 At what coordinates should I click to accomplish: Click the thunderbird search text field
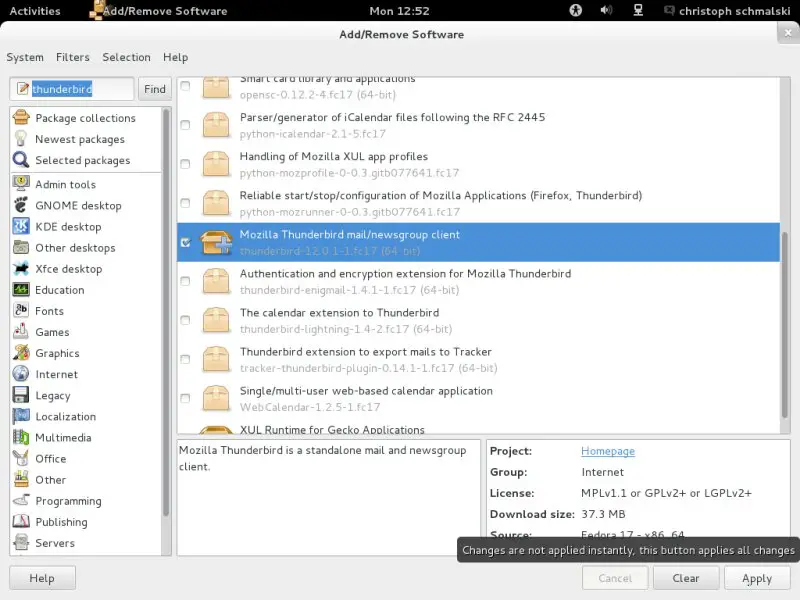71,89
